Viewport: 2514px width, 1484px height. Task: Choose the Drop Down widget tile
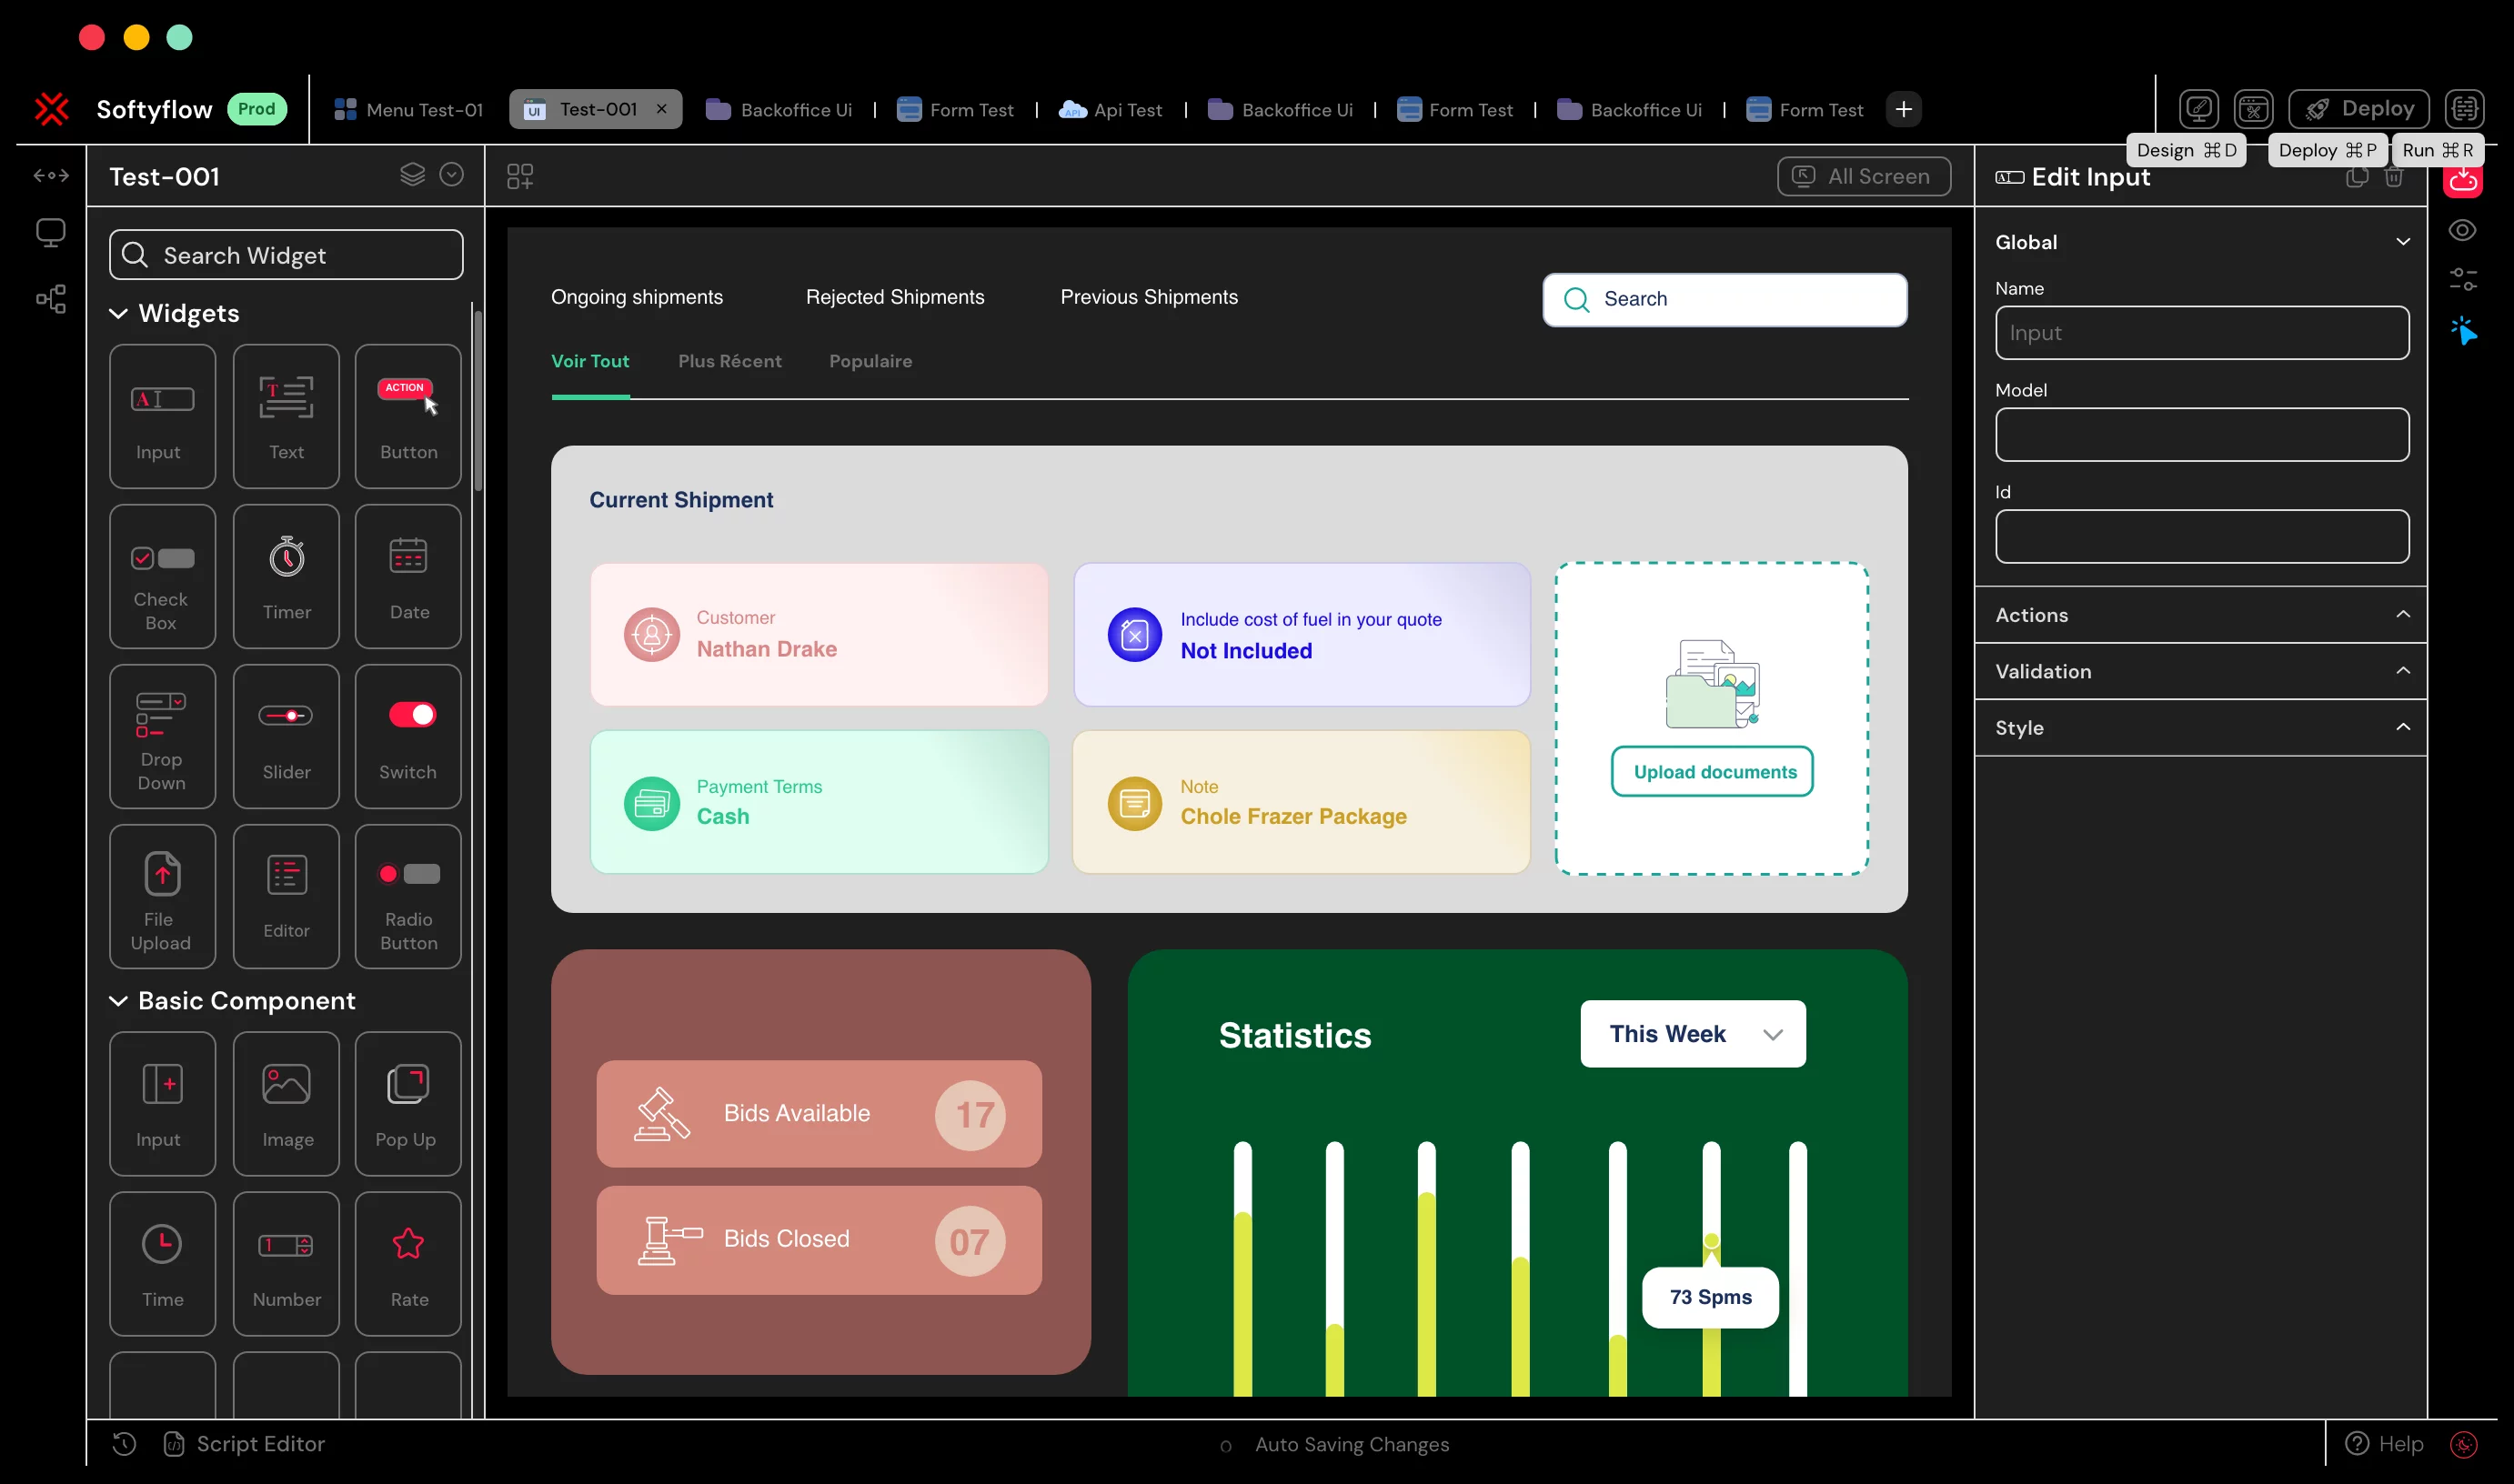162,736
